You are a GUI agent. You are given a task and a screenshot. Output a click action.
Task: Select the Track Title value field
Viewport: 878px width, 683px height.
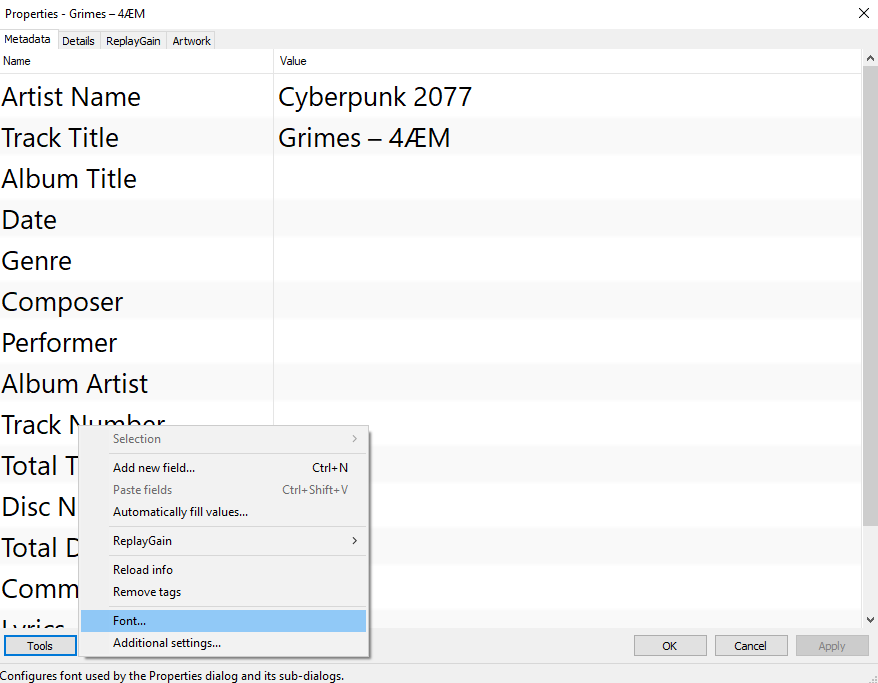click(x=364, y=138)
